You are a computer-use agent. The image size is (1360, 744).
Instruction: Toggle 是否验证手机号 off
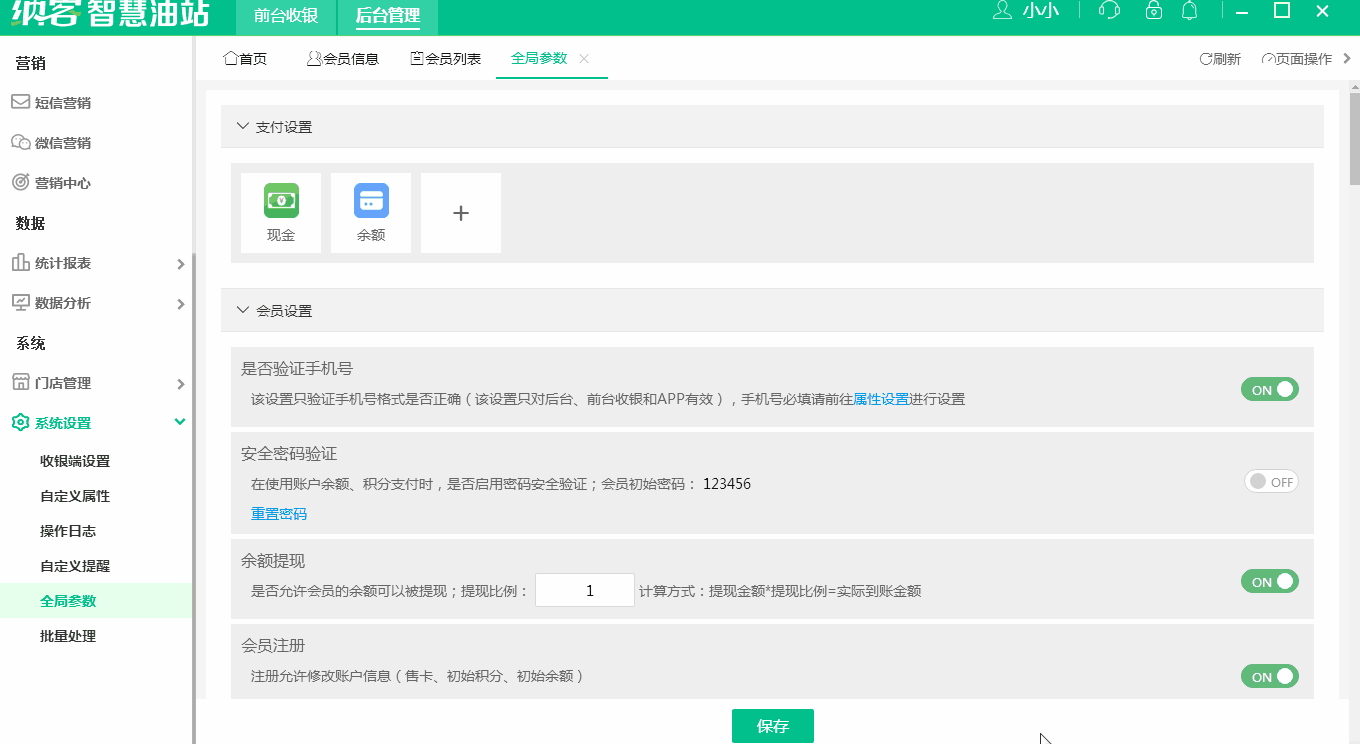[1269, 389]
